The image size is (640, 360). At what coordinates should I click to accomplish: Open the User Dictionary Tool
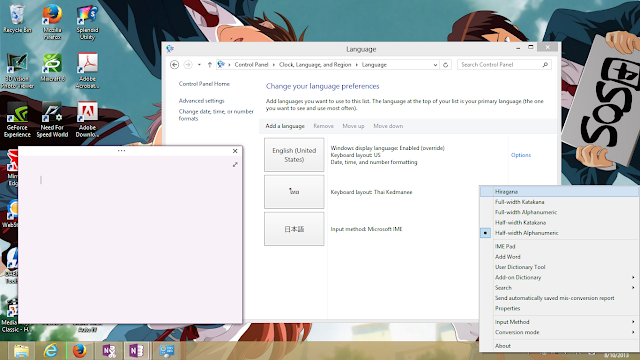pos(559,267)
